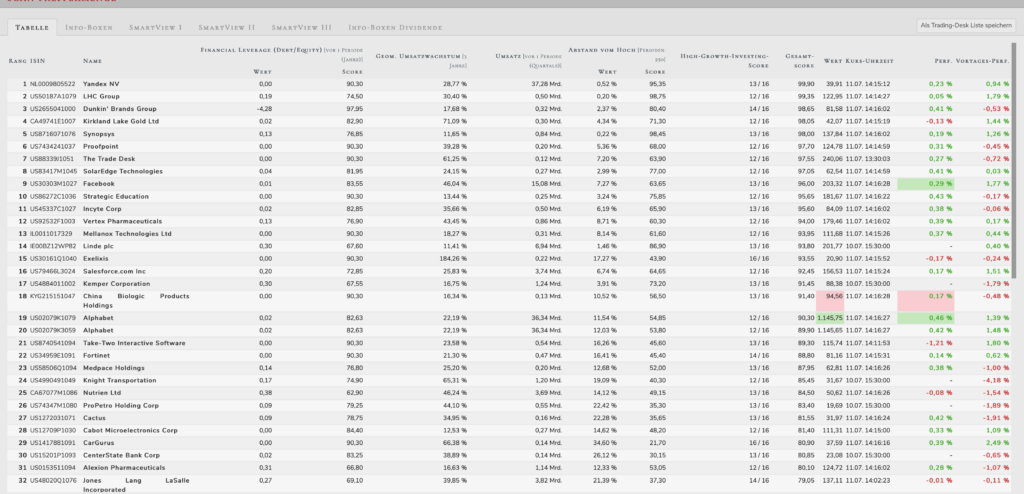Open the Info-Boxen Dividende tab
This screenshot has width=1024, height=494.
click(x=395, y=27)
